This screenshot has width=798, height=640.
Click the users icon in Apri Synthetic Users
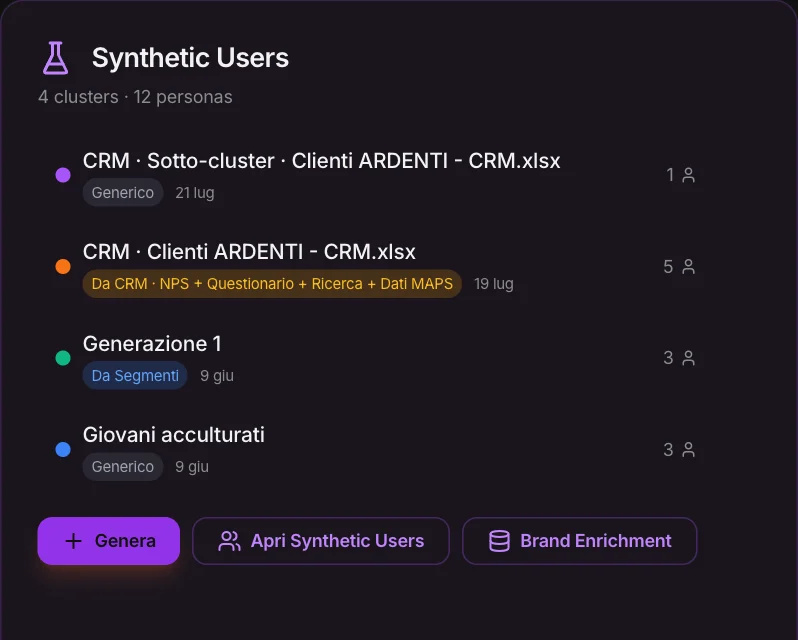(x=229, y=541)
